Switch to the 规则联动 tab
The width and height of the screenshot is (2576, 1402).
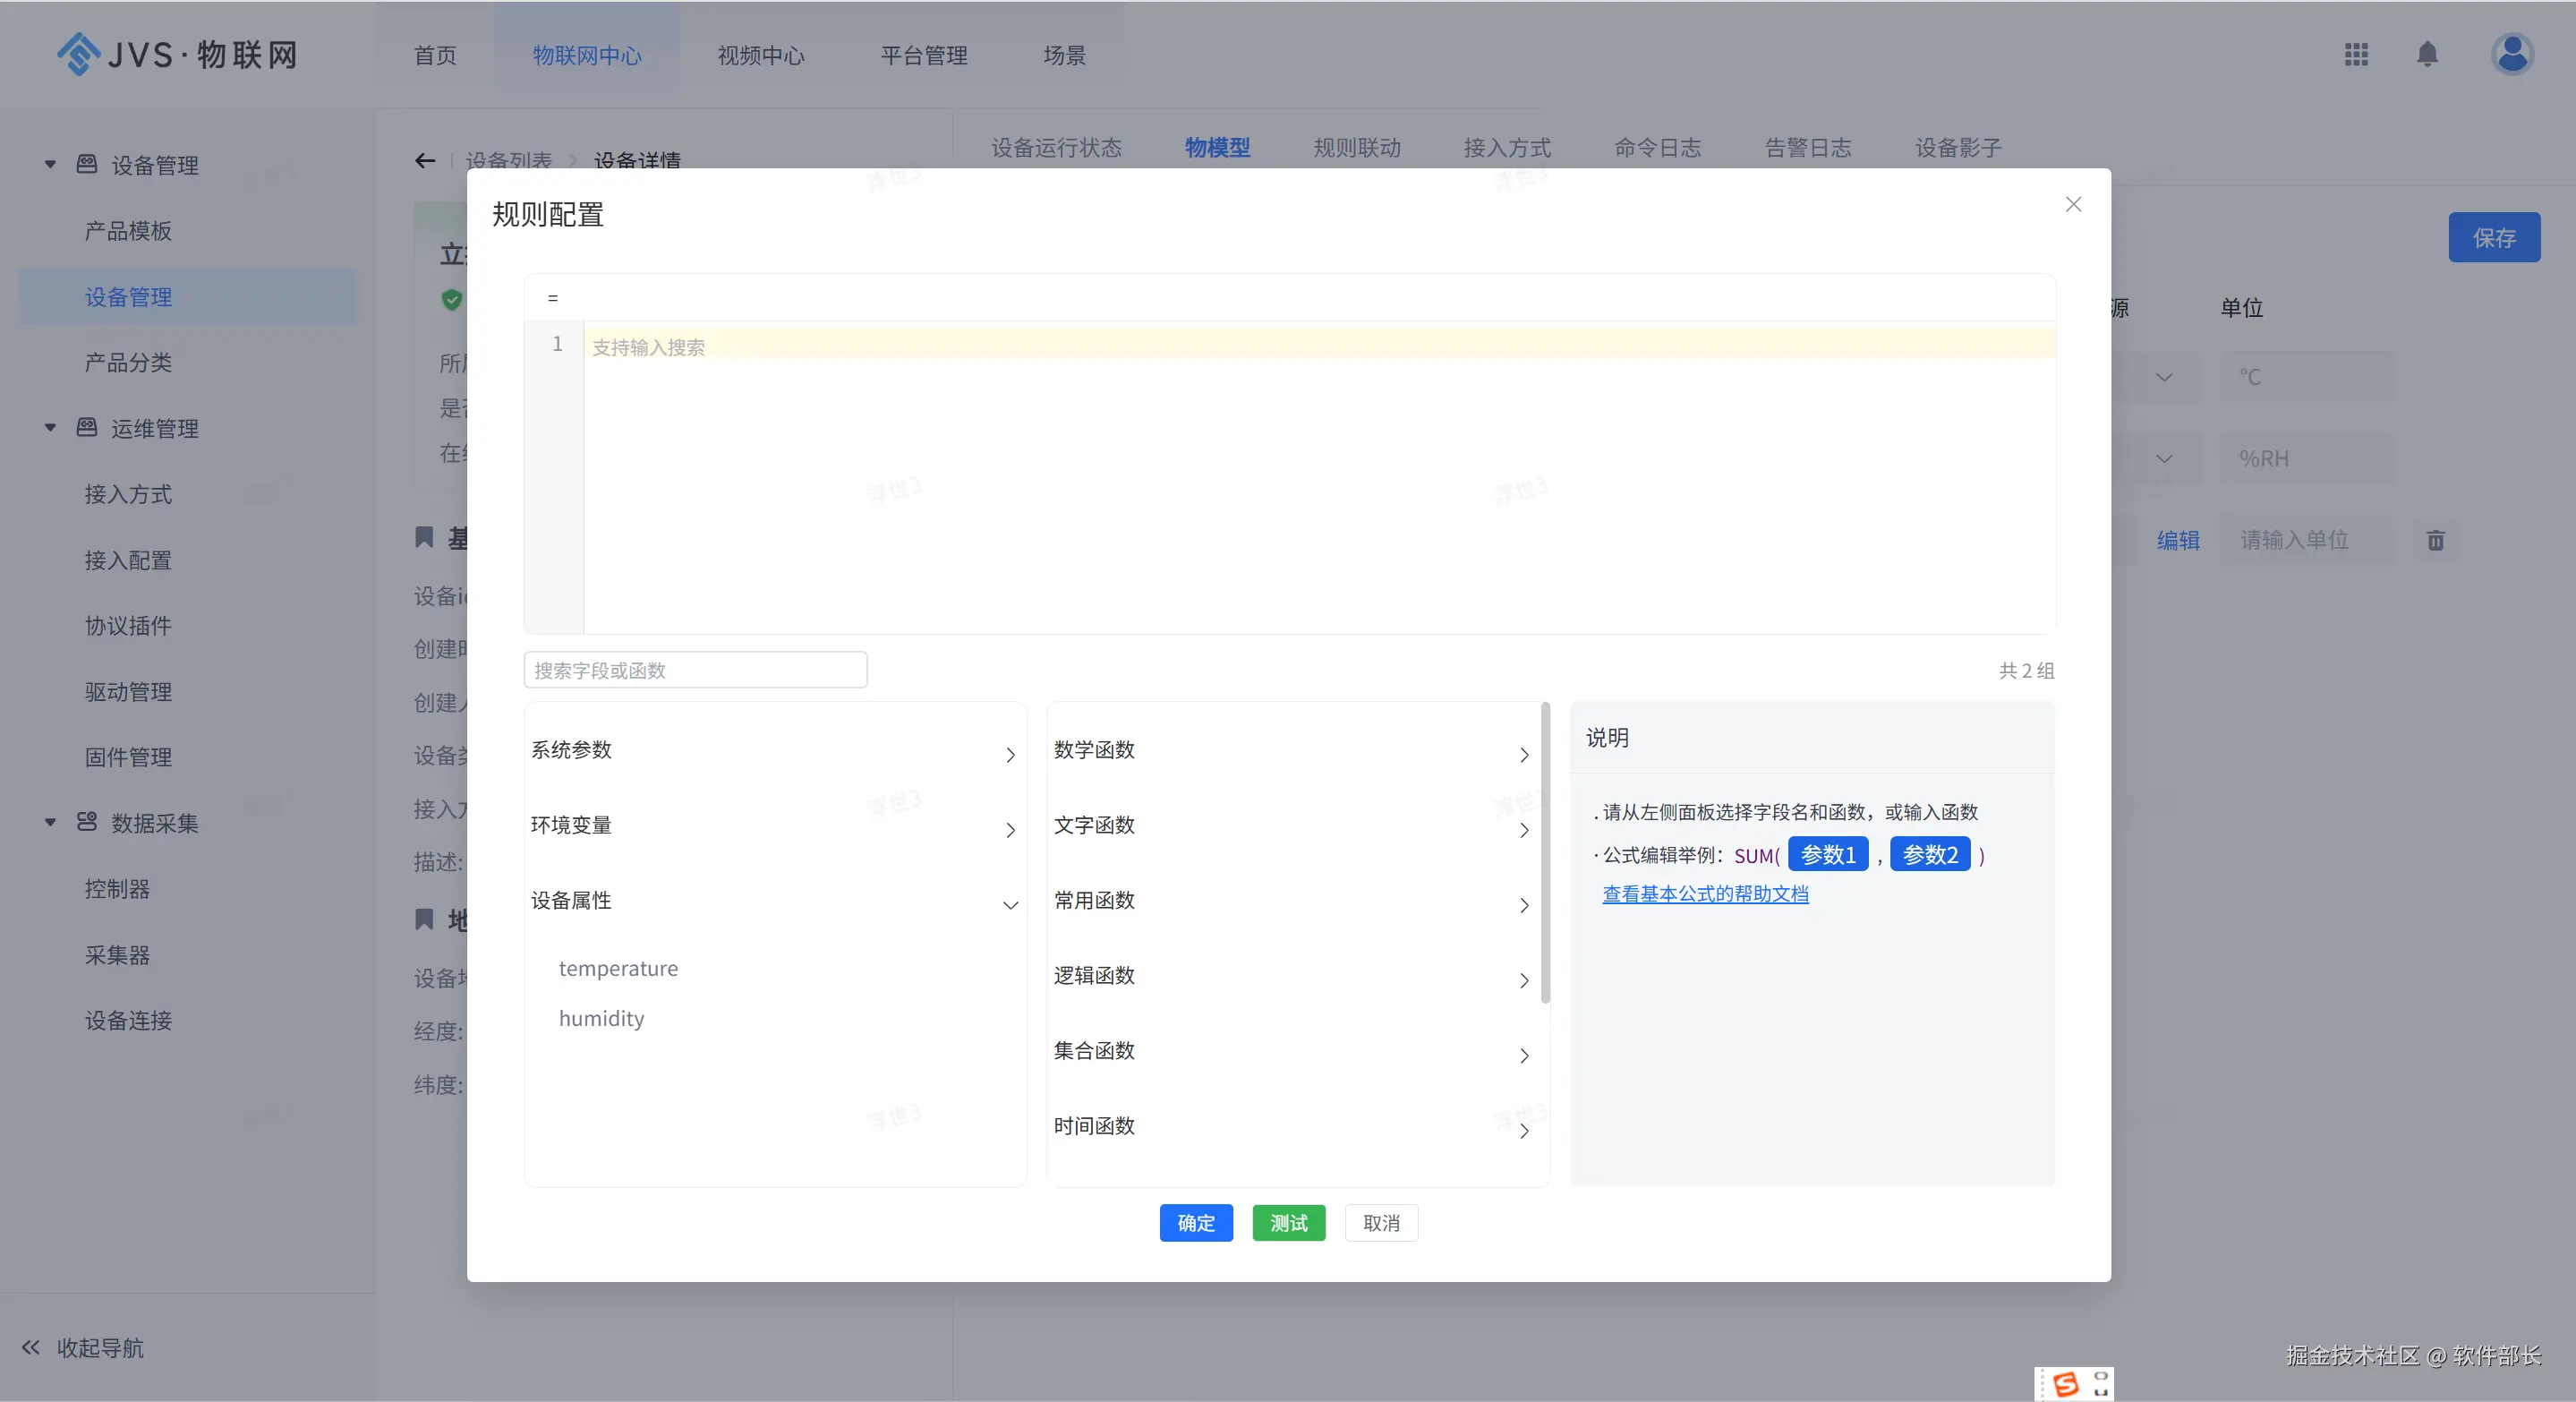click(x=1356, y=148)
